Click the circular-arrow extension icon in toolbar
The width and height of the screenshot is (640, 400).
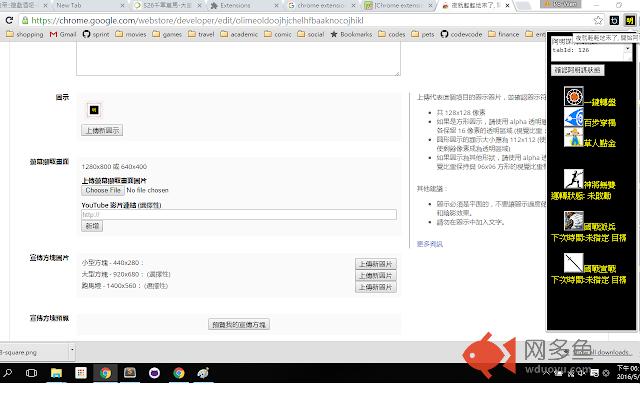(614, 20)
